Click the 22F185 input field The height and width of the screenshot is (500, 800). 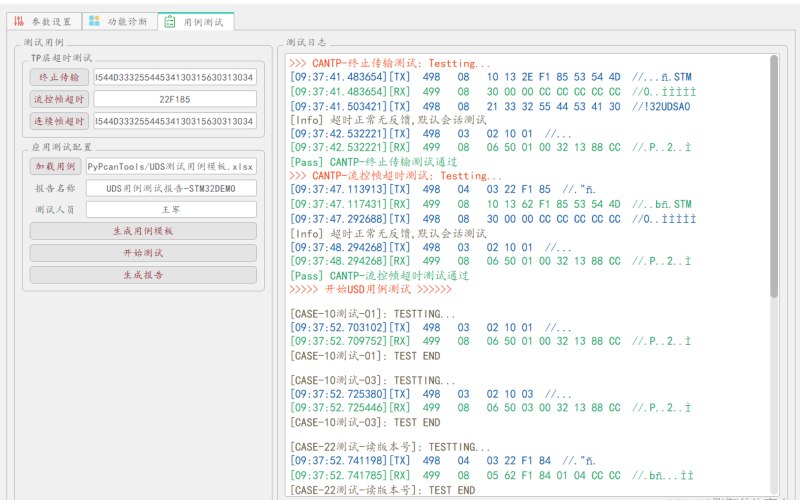click(175, 99)
